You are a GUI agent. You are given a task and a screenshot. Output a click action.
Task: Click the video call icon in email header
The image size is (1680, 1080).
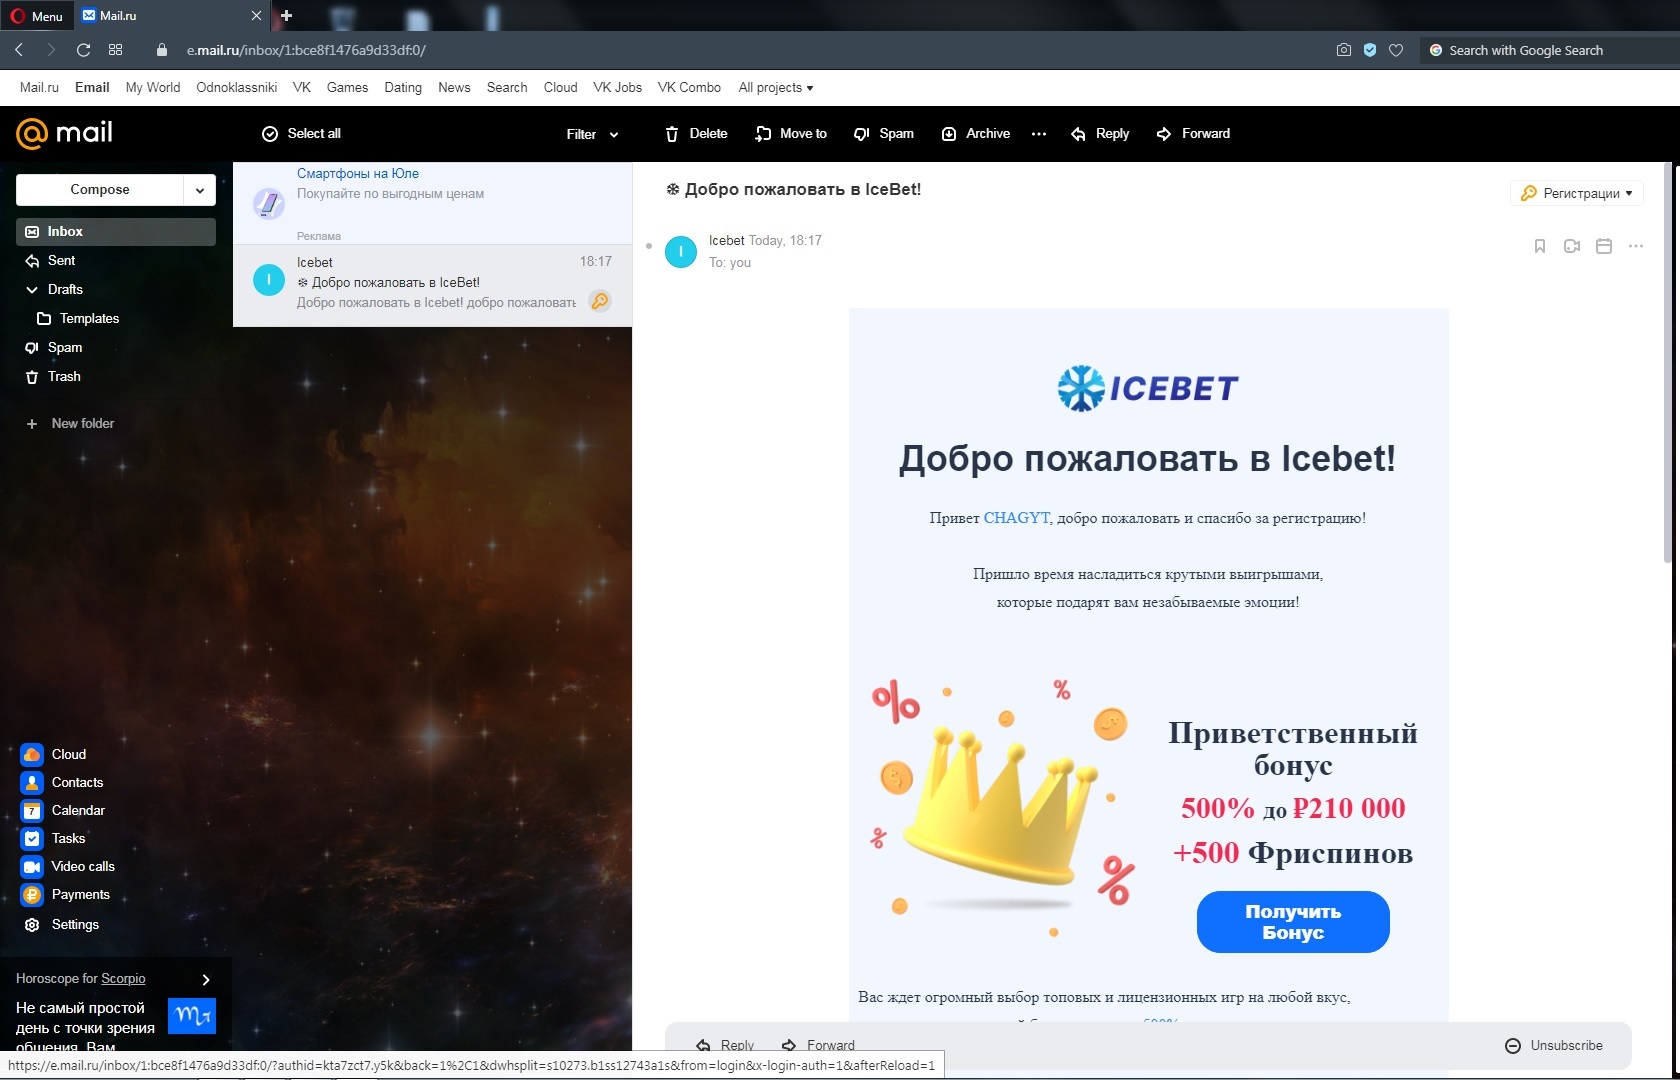pos(1572,246)
